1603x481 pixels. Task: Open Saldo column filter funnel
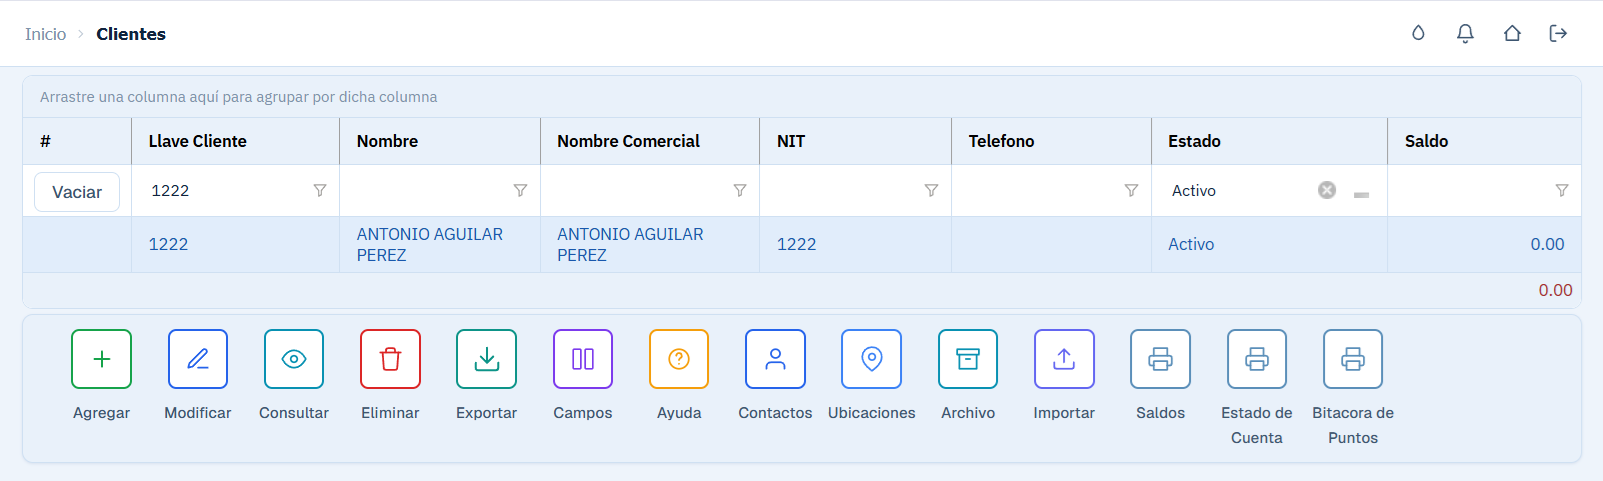click(x=1562, y=190)
